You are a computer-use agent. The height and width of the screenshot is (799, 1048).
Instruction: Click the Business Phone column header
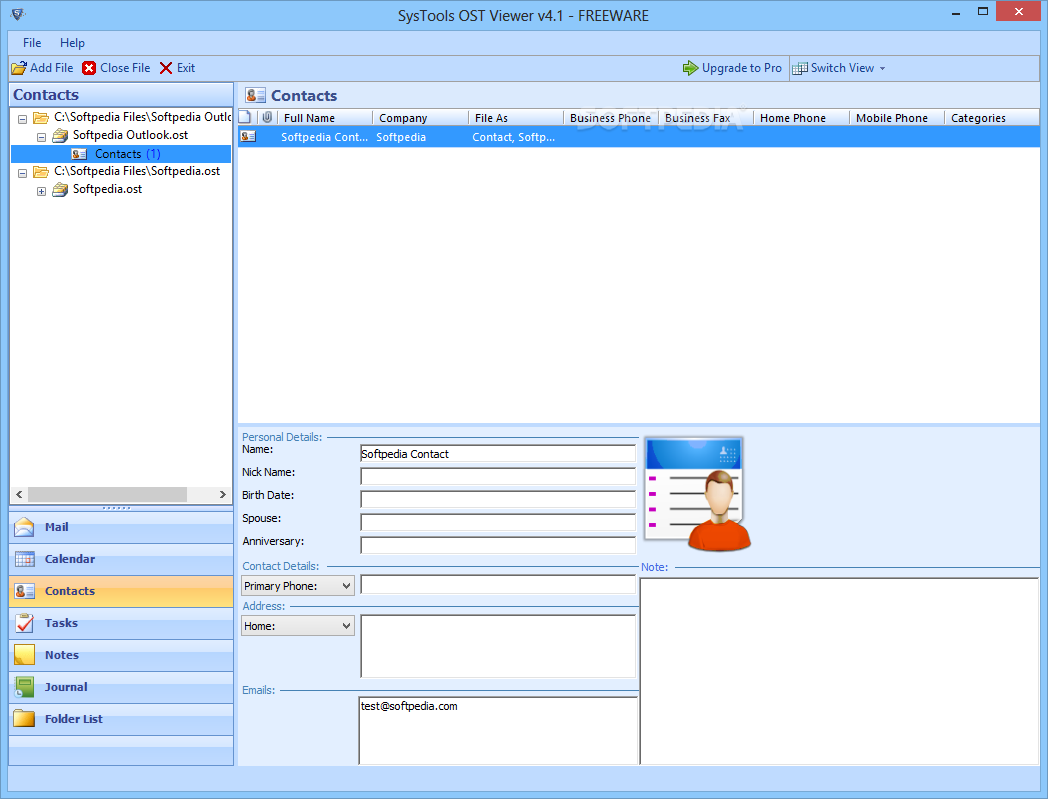coord(610,118)
